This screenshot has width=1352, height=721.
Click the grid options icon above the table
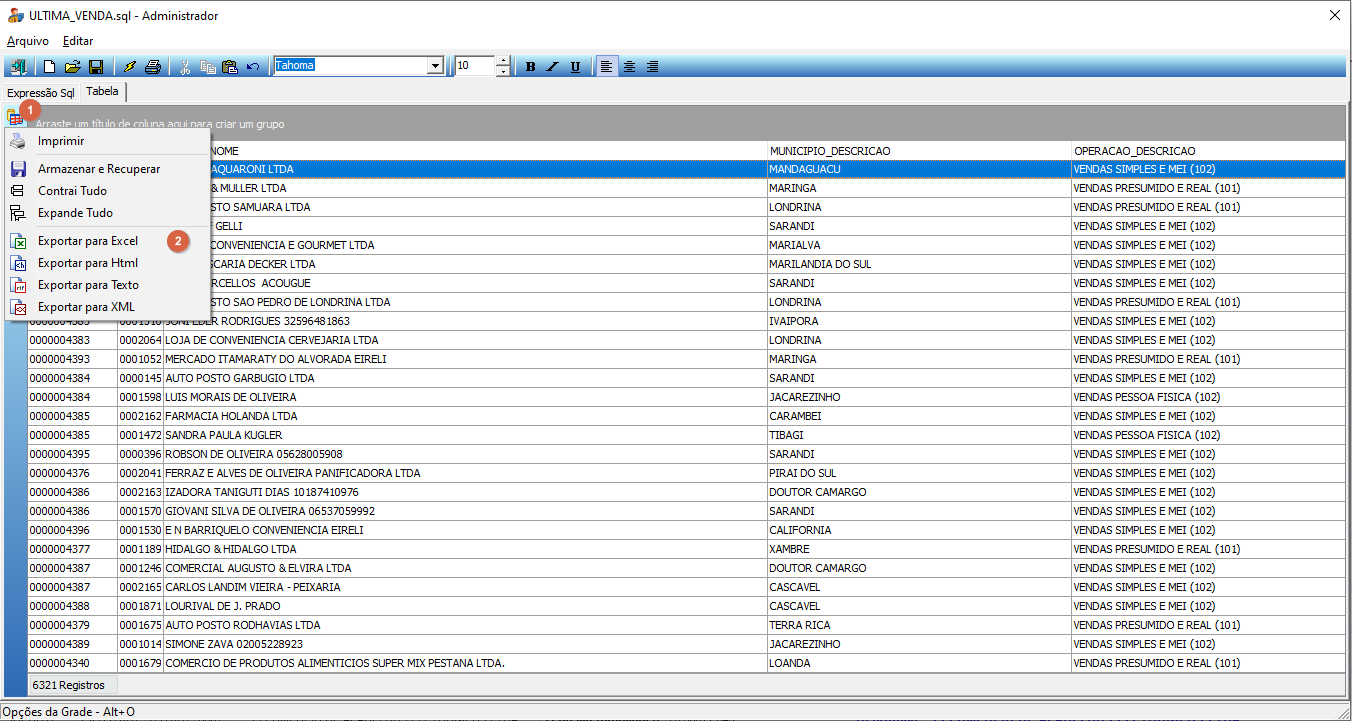click(16, 118)
